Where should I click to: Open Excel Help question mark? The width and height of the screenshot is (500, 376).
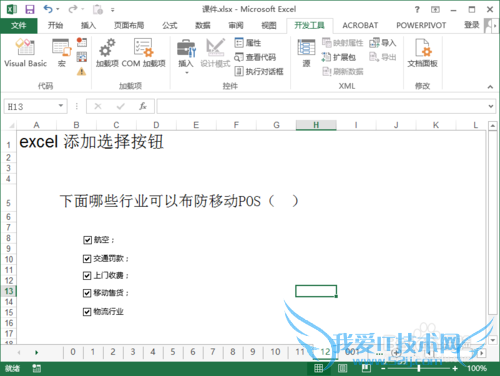point(417,9)
